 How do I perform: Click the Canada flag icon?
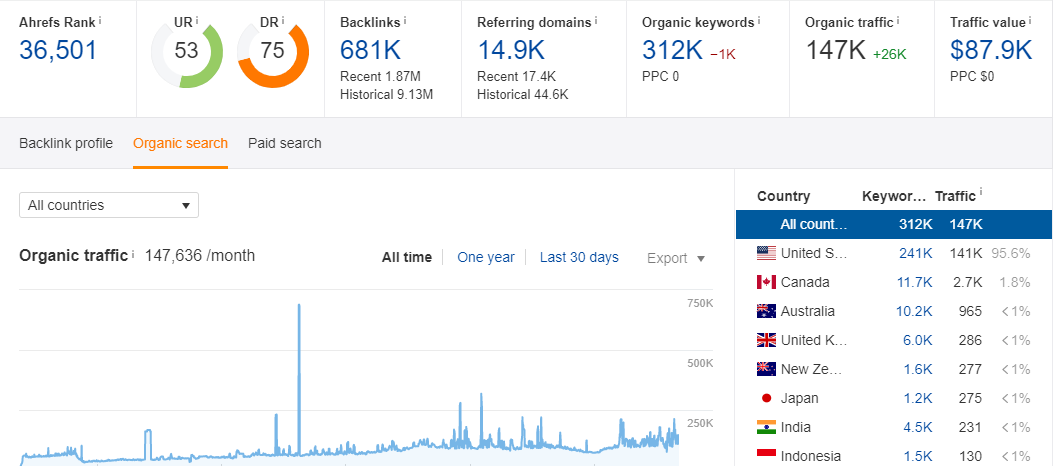pos(766,282)
